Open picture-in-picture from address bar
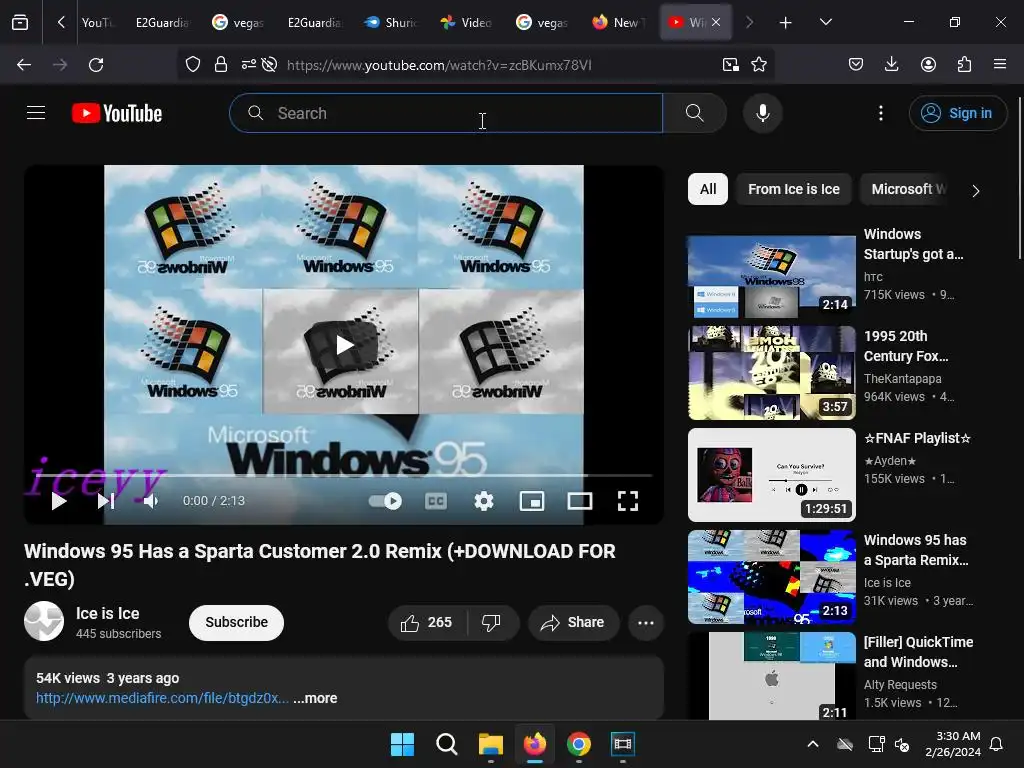 pos(731,65)
